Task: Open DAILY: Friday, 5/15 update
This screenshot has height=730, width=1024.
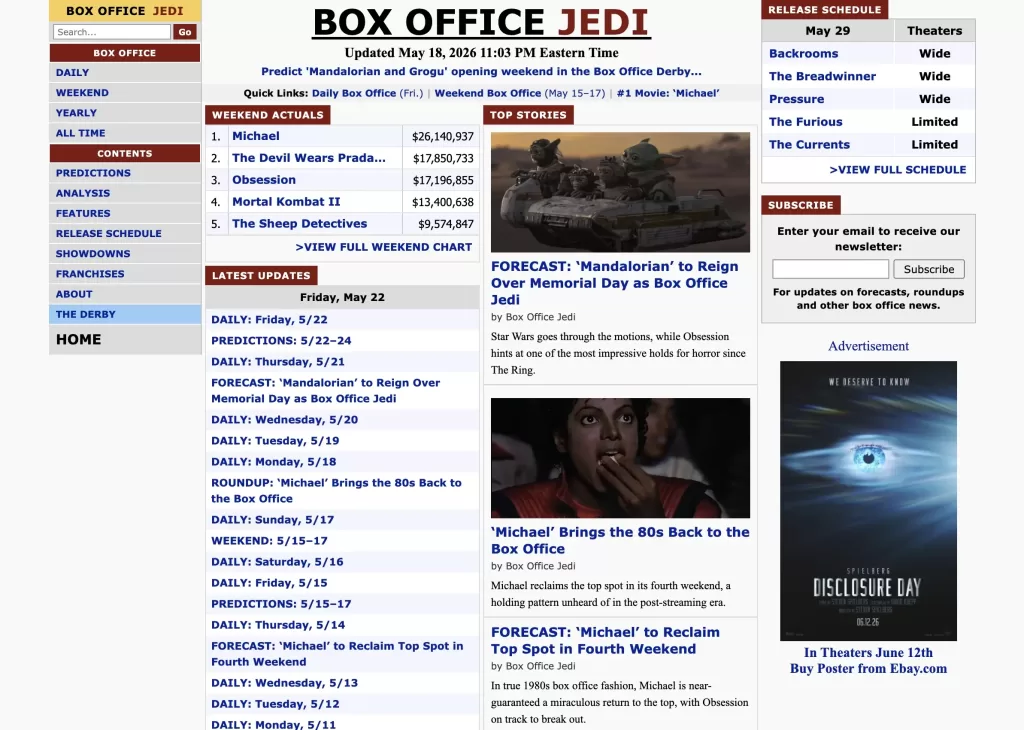Action: tap(269, 583)
